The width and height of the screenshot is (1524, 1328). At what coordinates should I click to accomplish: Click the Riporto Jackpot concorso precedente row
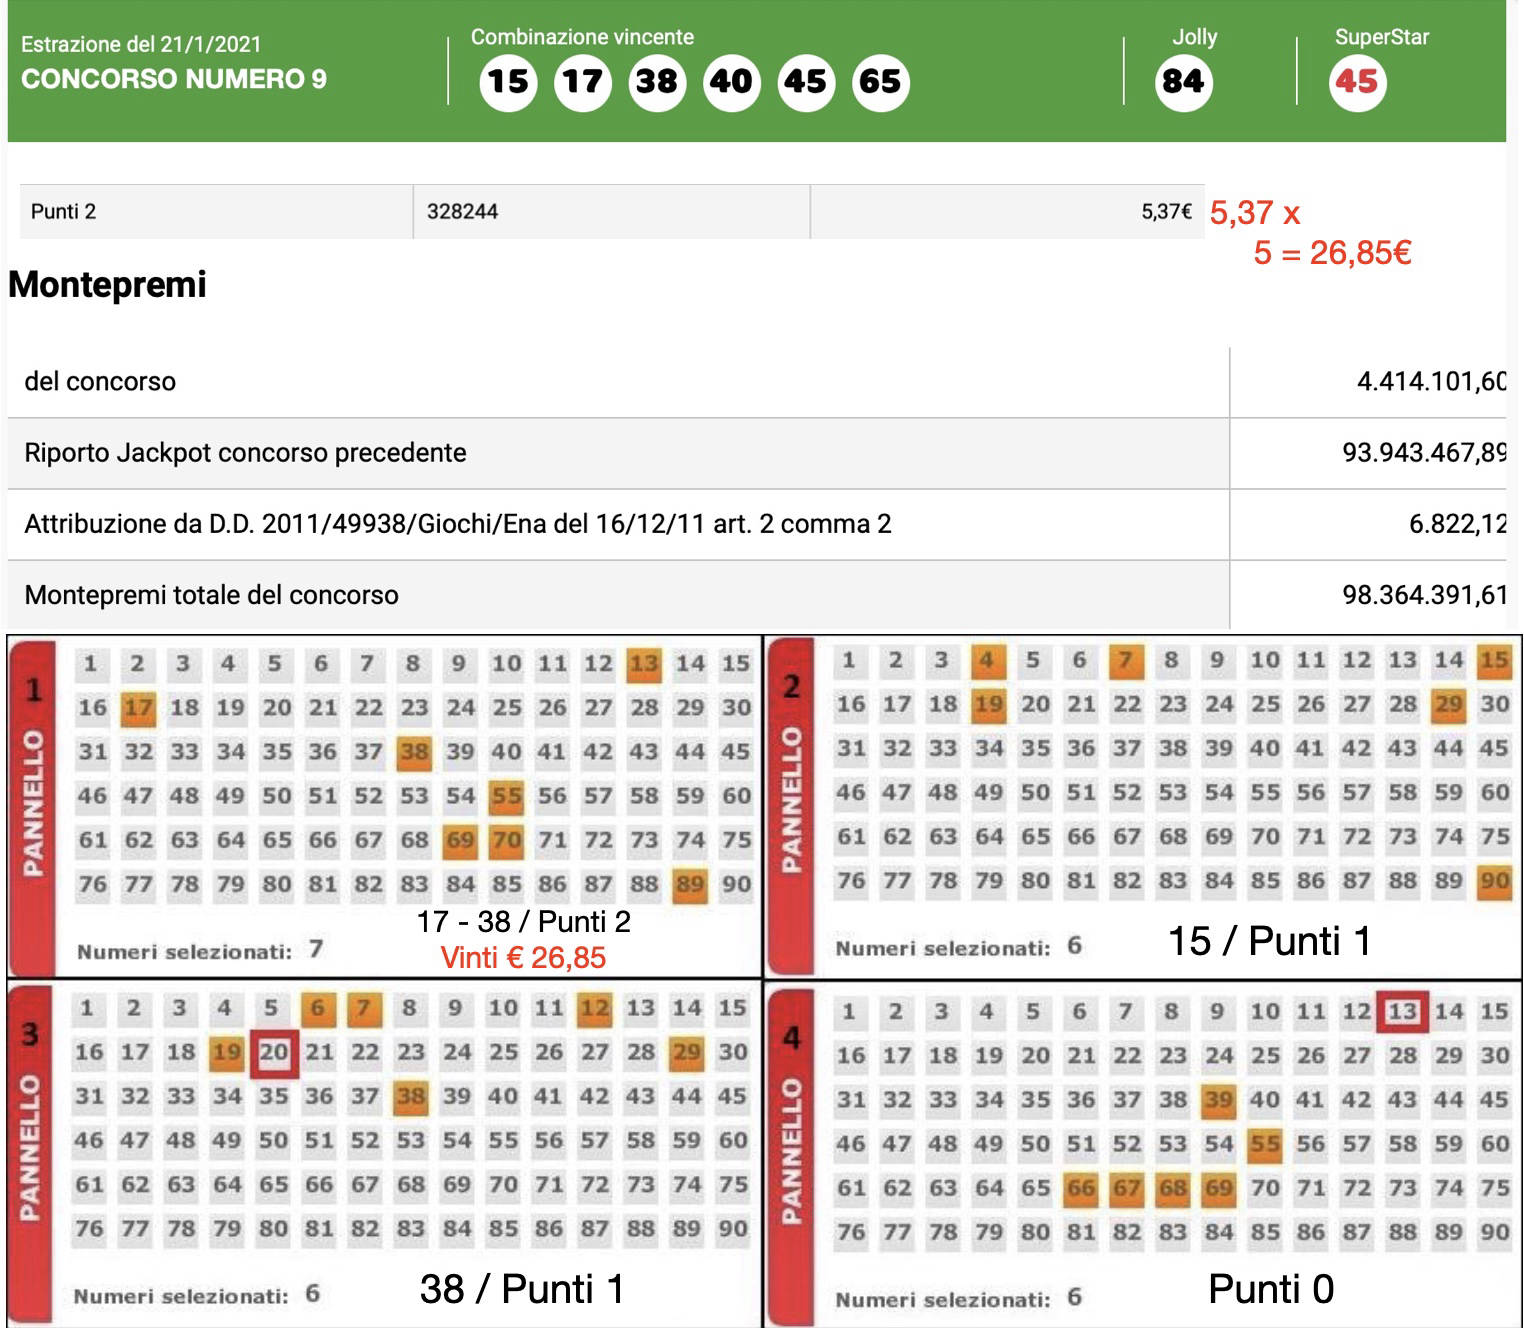click(x=617, y=453)
